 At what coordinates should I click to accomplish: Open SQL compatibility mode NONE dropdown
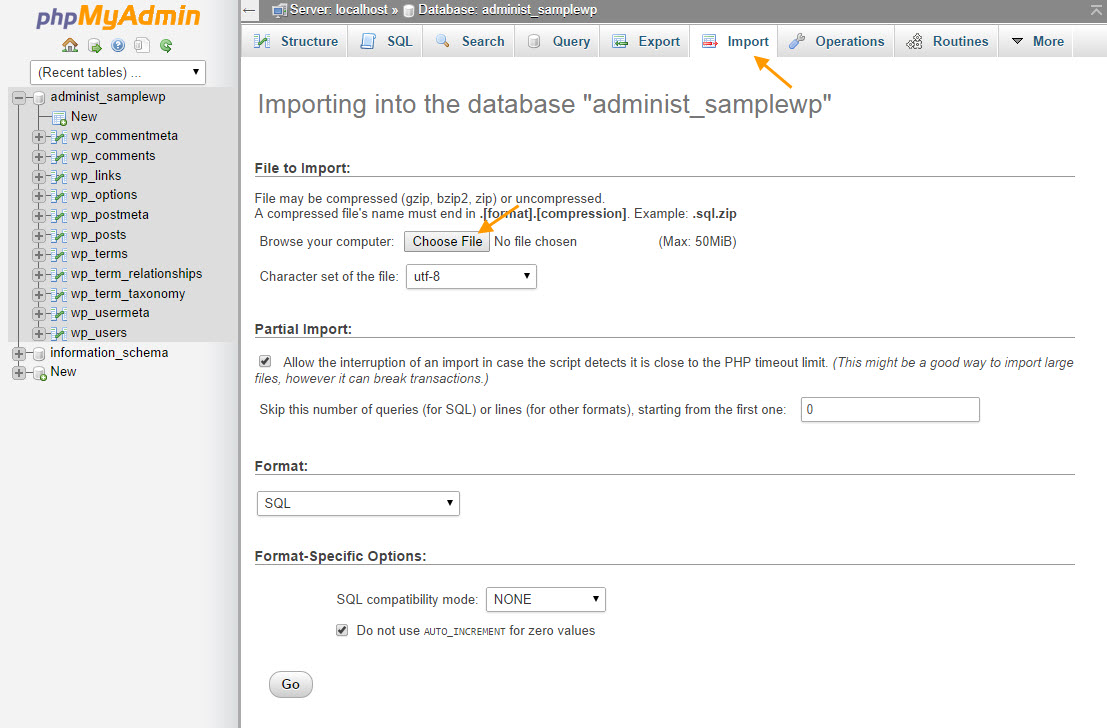point(546,599)
